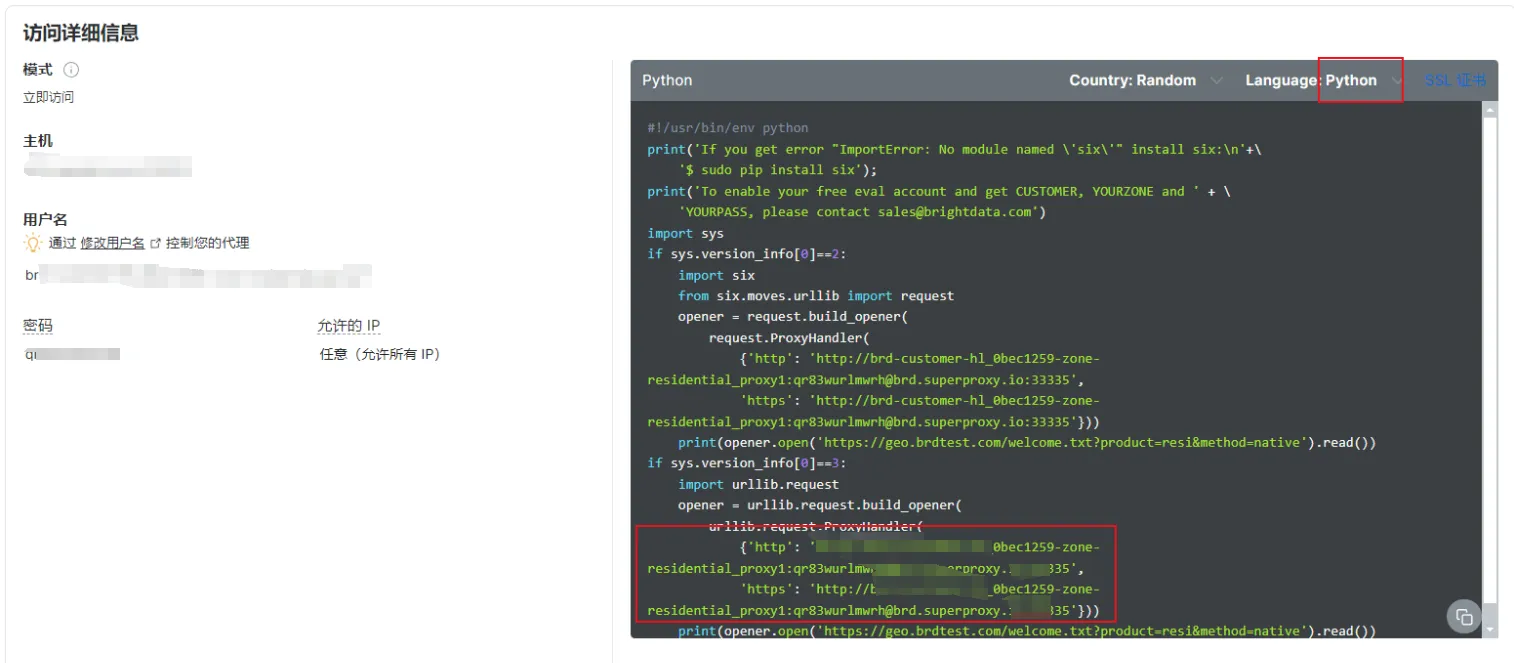Click the blurred 用户名 username value
The width and height of the screenshot is (1514, 663).
pos(198,275)
